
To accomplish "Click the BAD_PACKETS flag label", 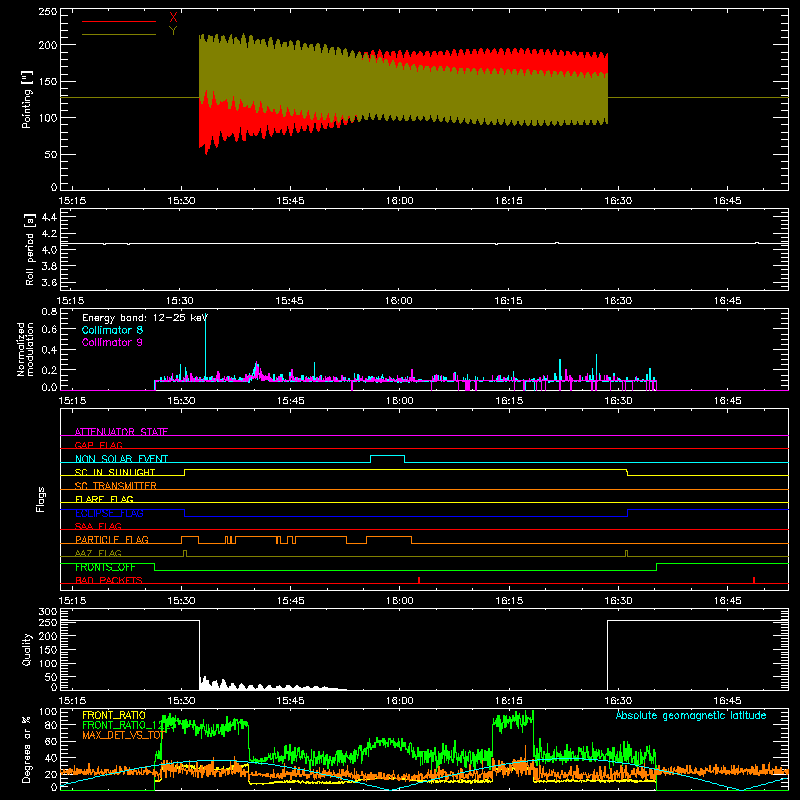I will click(x=109, y=580).
